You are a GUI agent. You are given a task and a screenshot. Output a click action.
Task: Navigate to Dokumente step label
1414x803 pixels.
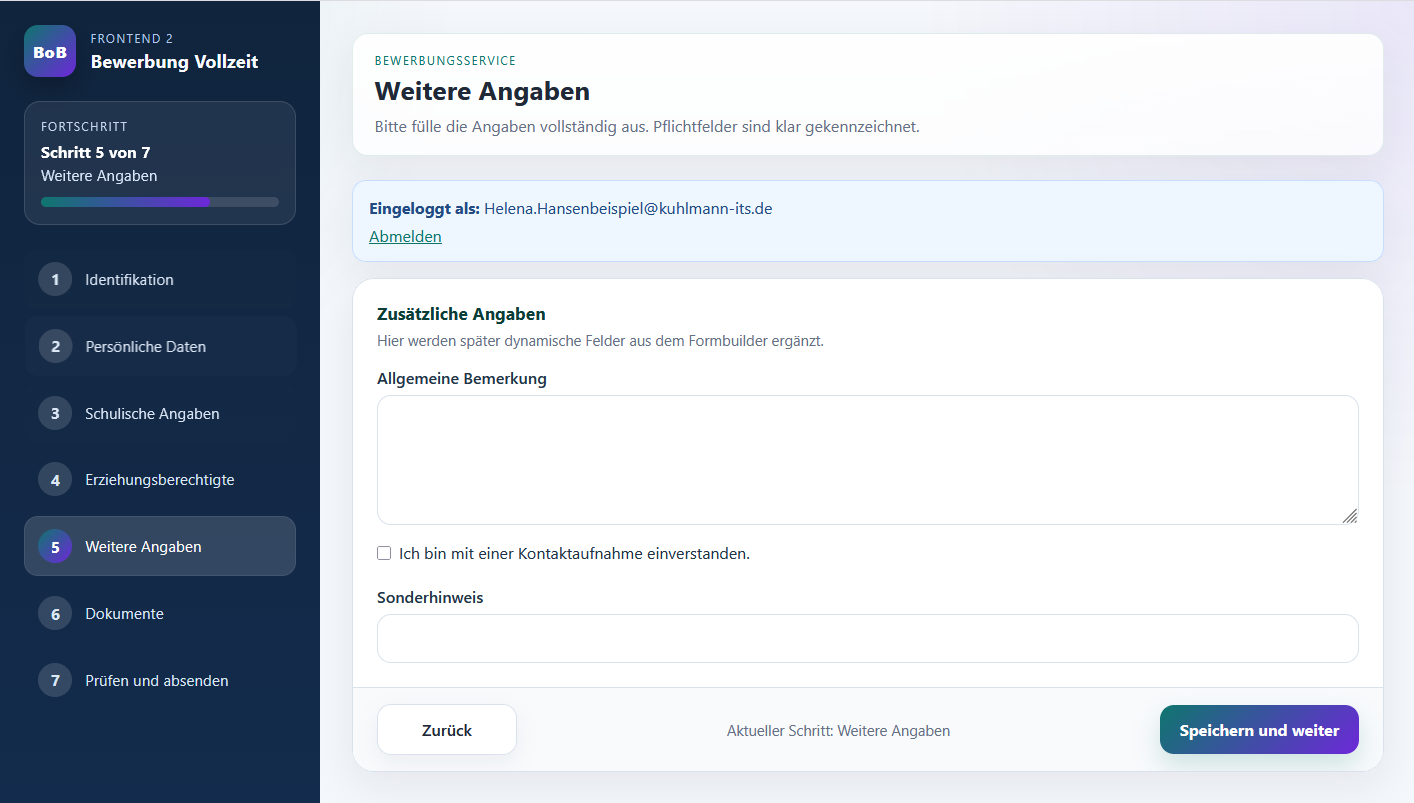coord(124,614)
